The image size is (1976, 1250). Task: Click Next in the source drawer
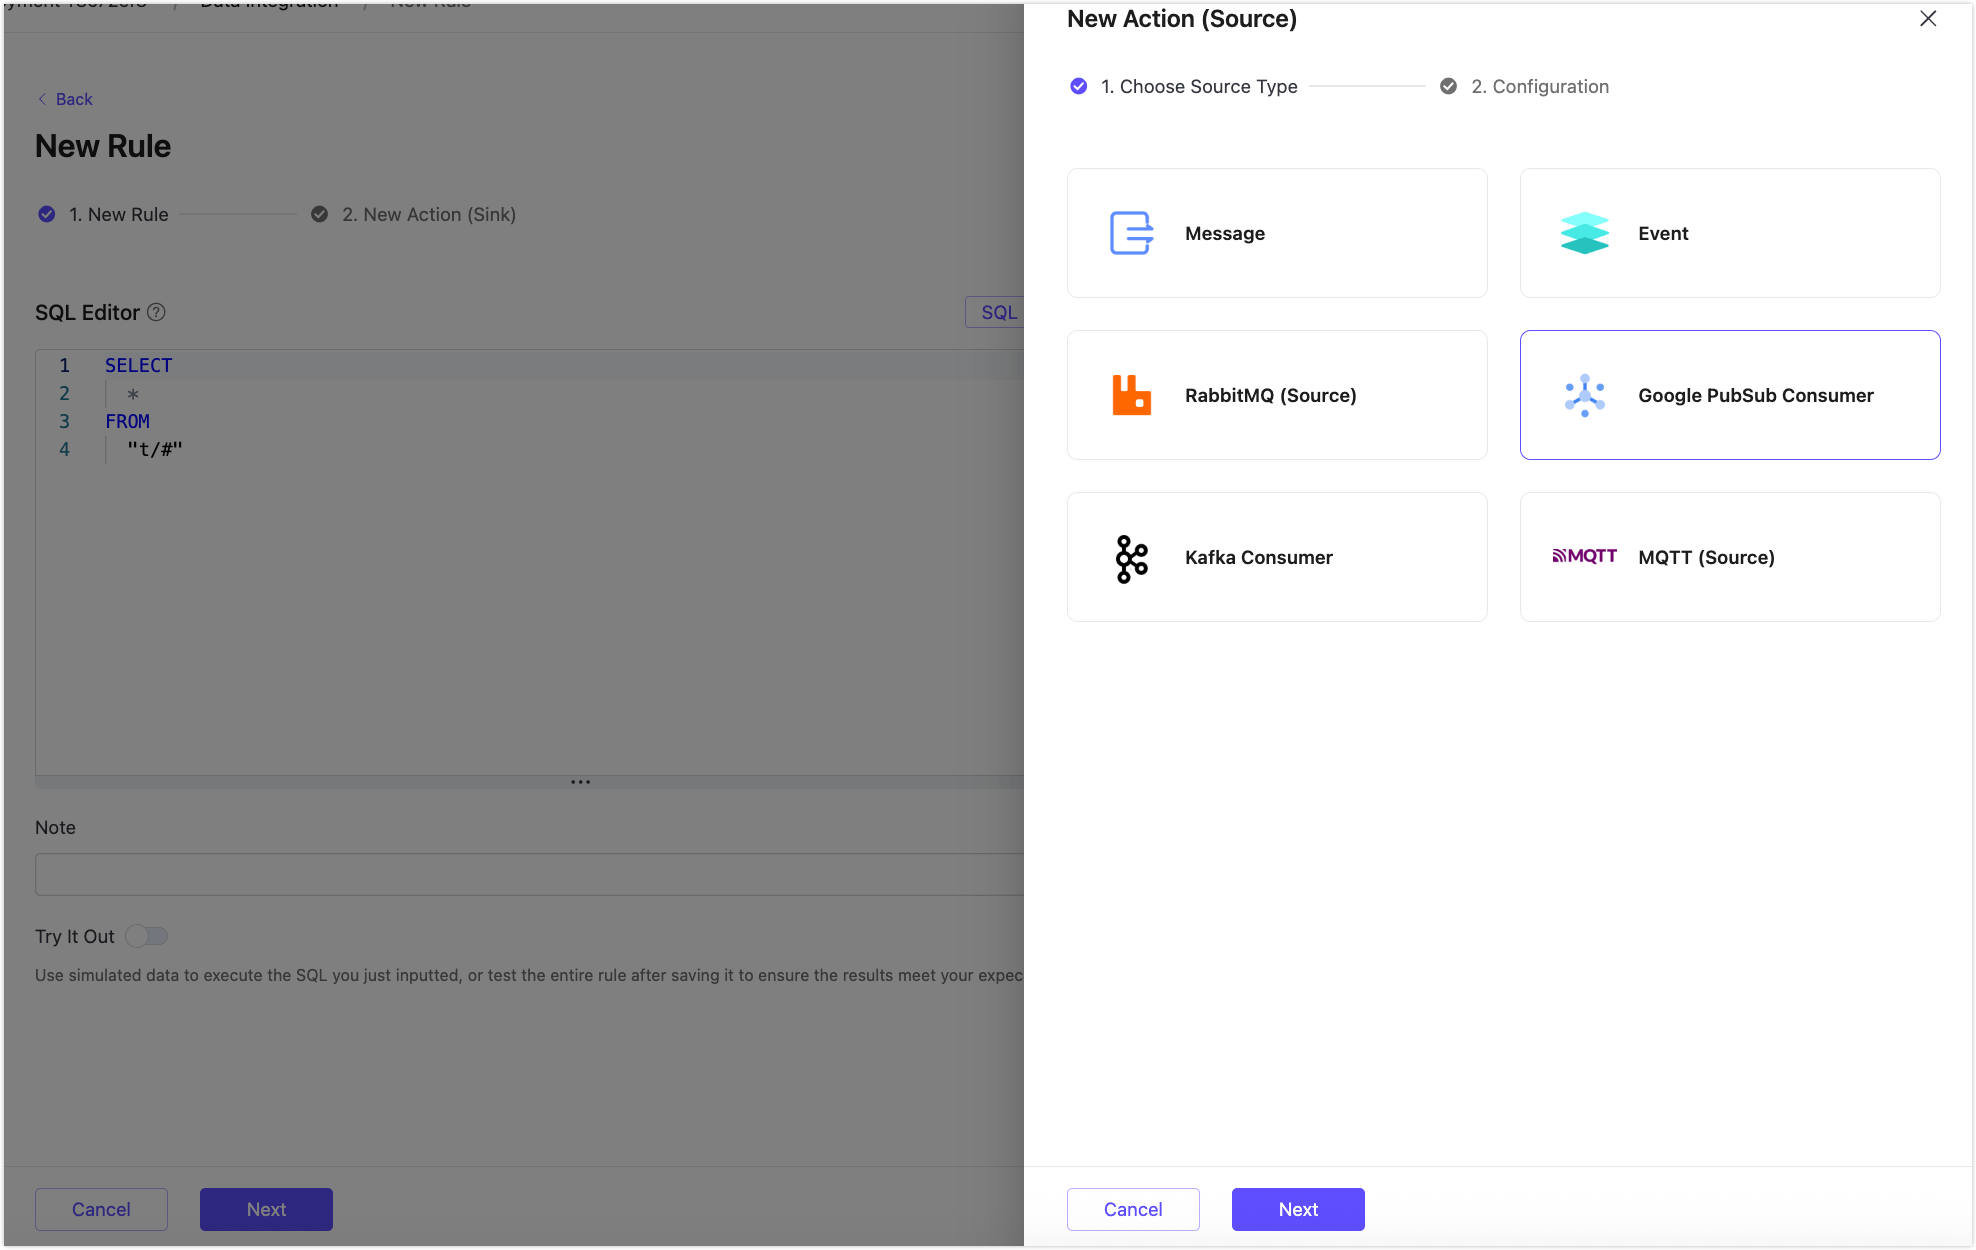tap(1298, 1209)
